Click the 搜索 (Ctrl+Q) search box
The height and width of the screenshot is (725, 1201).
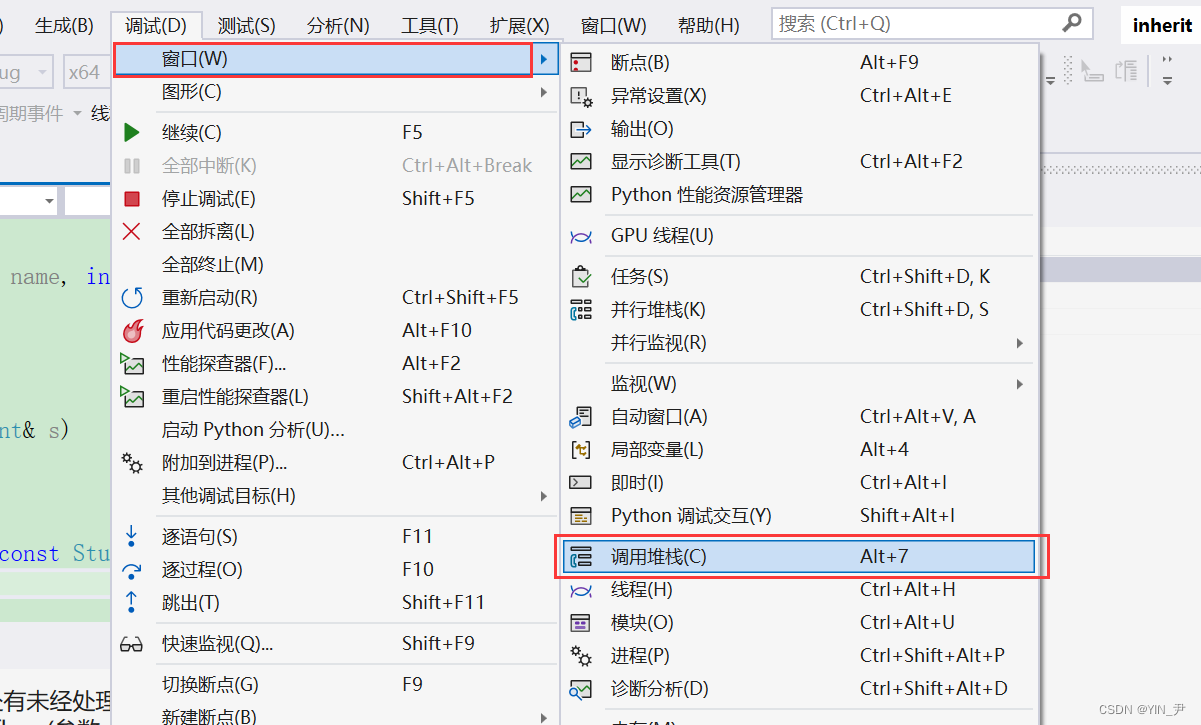pos(932,23)
